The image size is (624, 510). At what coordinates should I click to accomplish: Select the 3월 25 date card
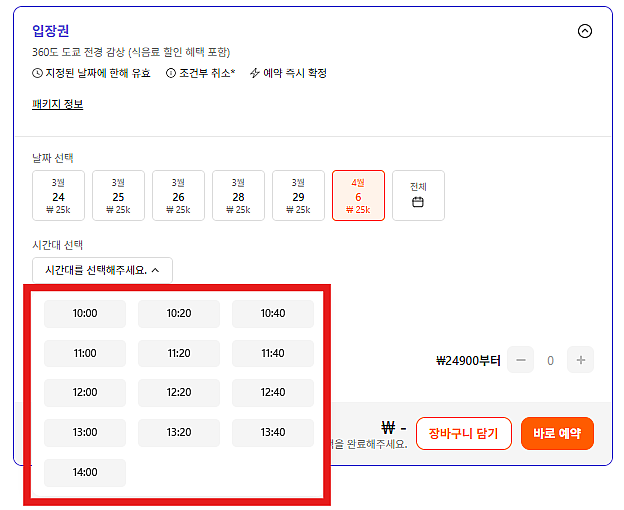[x=119, y=195]
